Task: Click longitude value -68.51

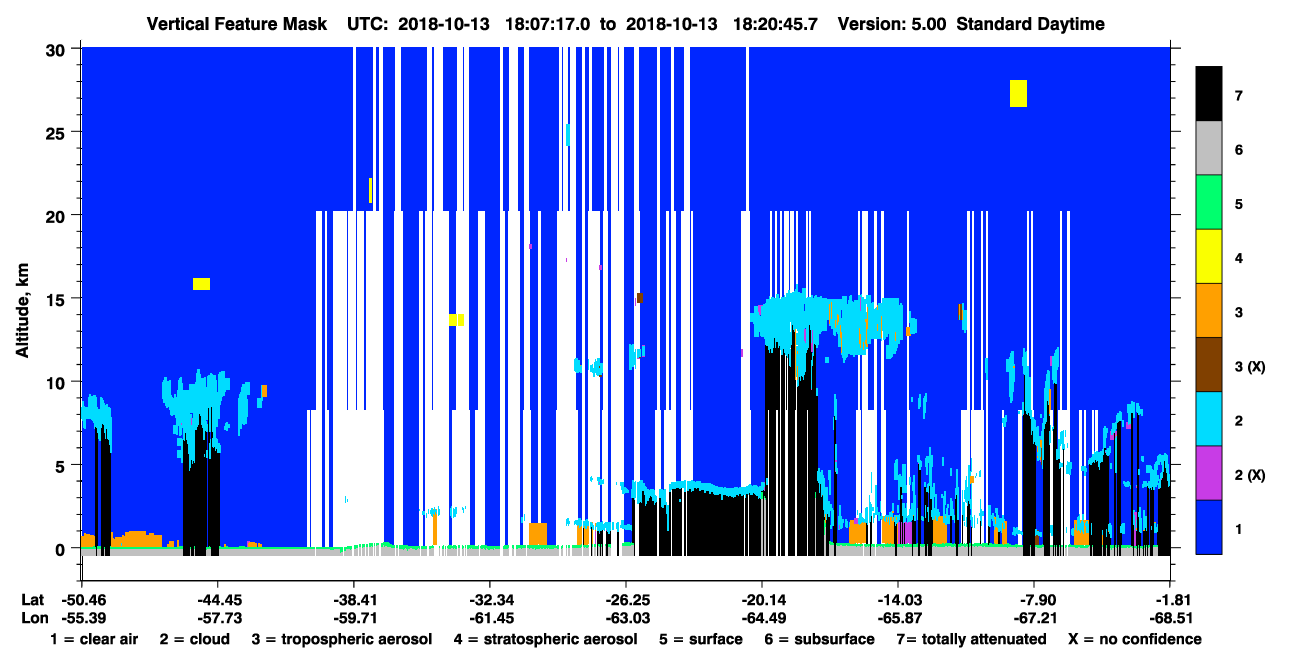Action: tap(1170, 618)
